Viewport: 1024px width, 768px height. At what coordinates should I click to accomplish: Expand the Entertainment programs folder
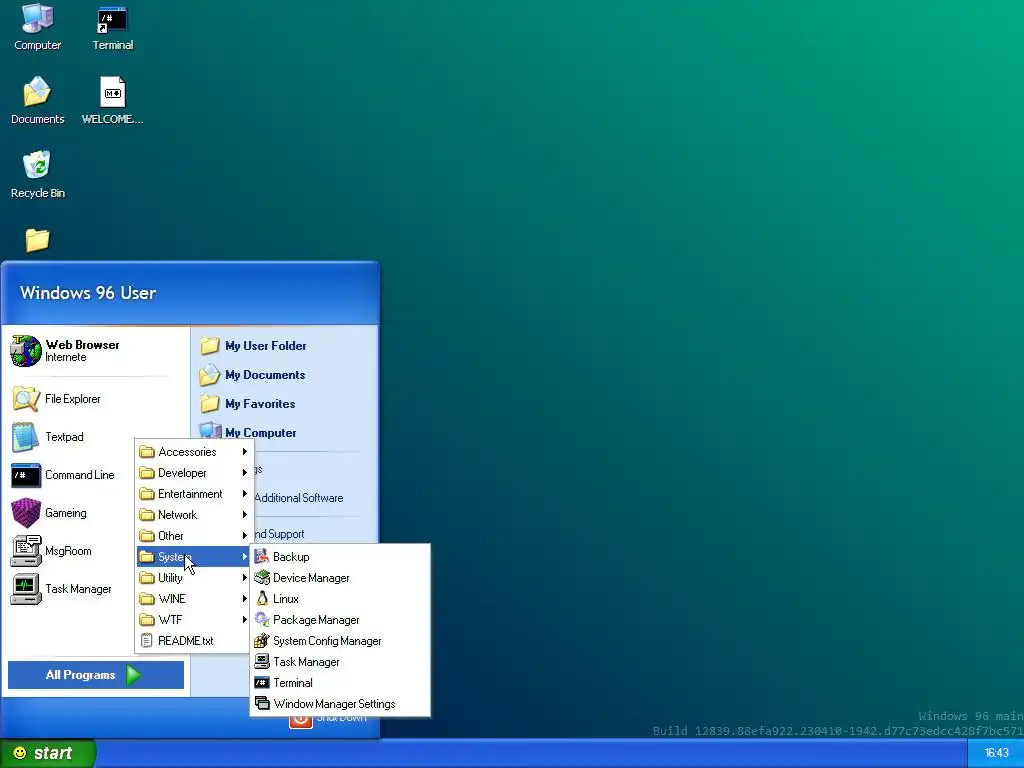(194, 494)
